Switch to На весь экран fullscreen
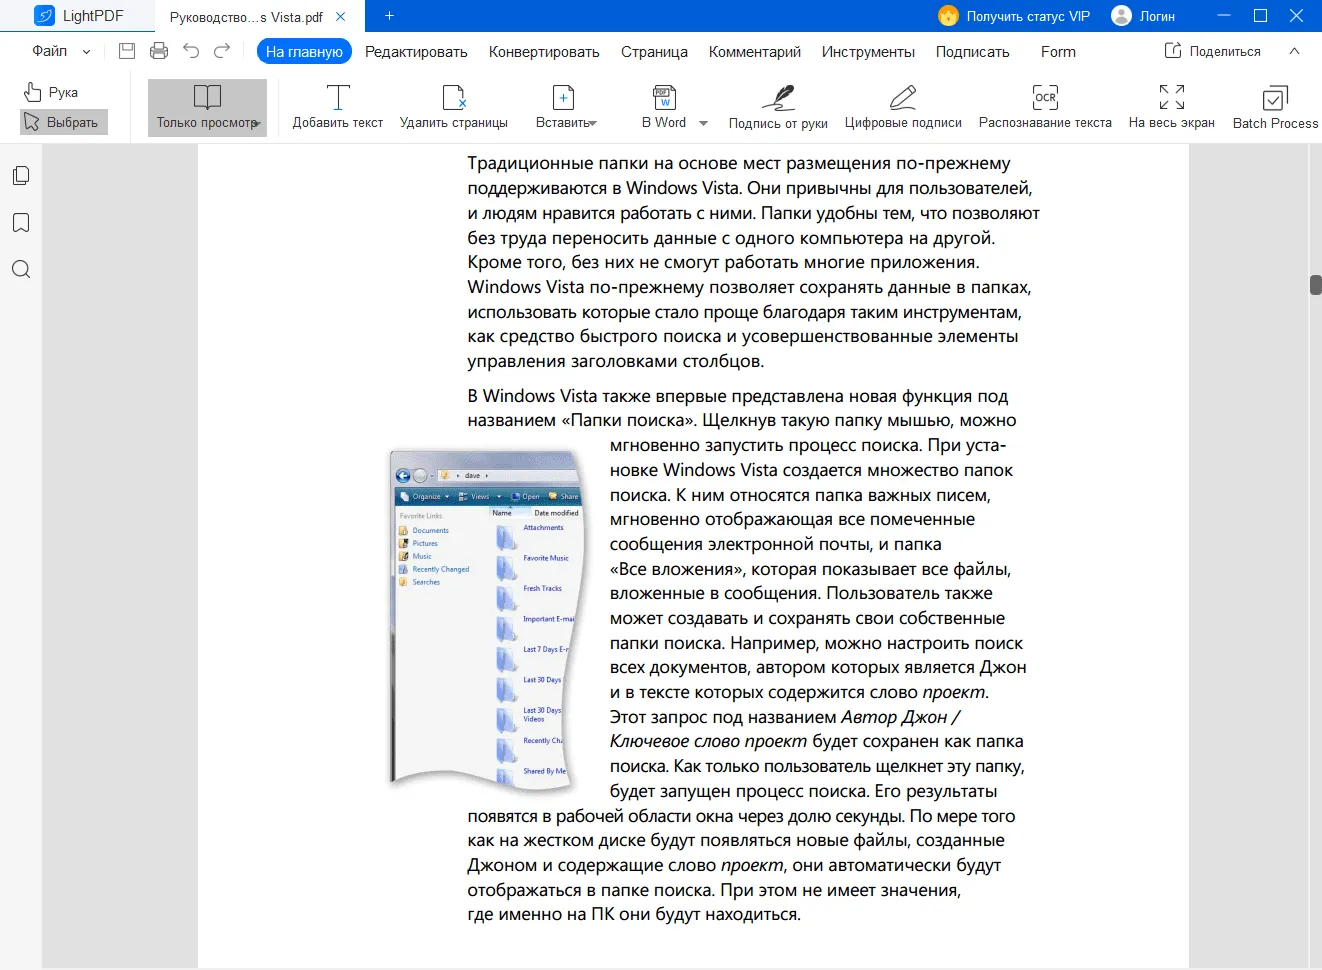This screenshot has width=1322, height=970. pyautogui.click(x=1172, y=107)
